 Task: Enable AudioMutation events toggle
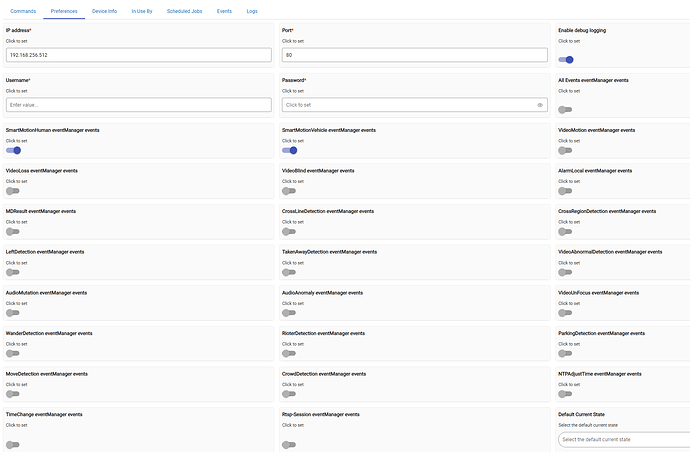(x=13, y=313)
